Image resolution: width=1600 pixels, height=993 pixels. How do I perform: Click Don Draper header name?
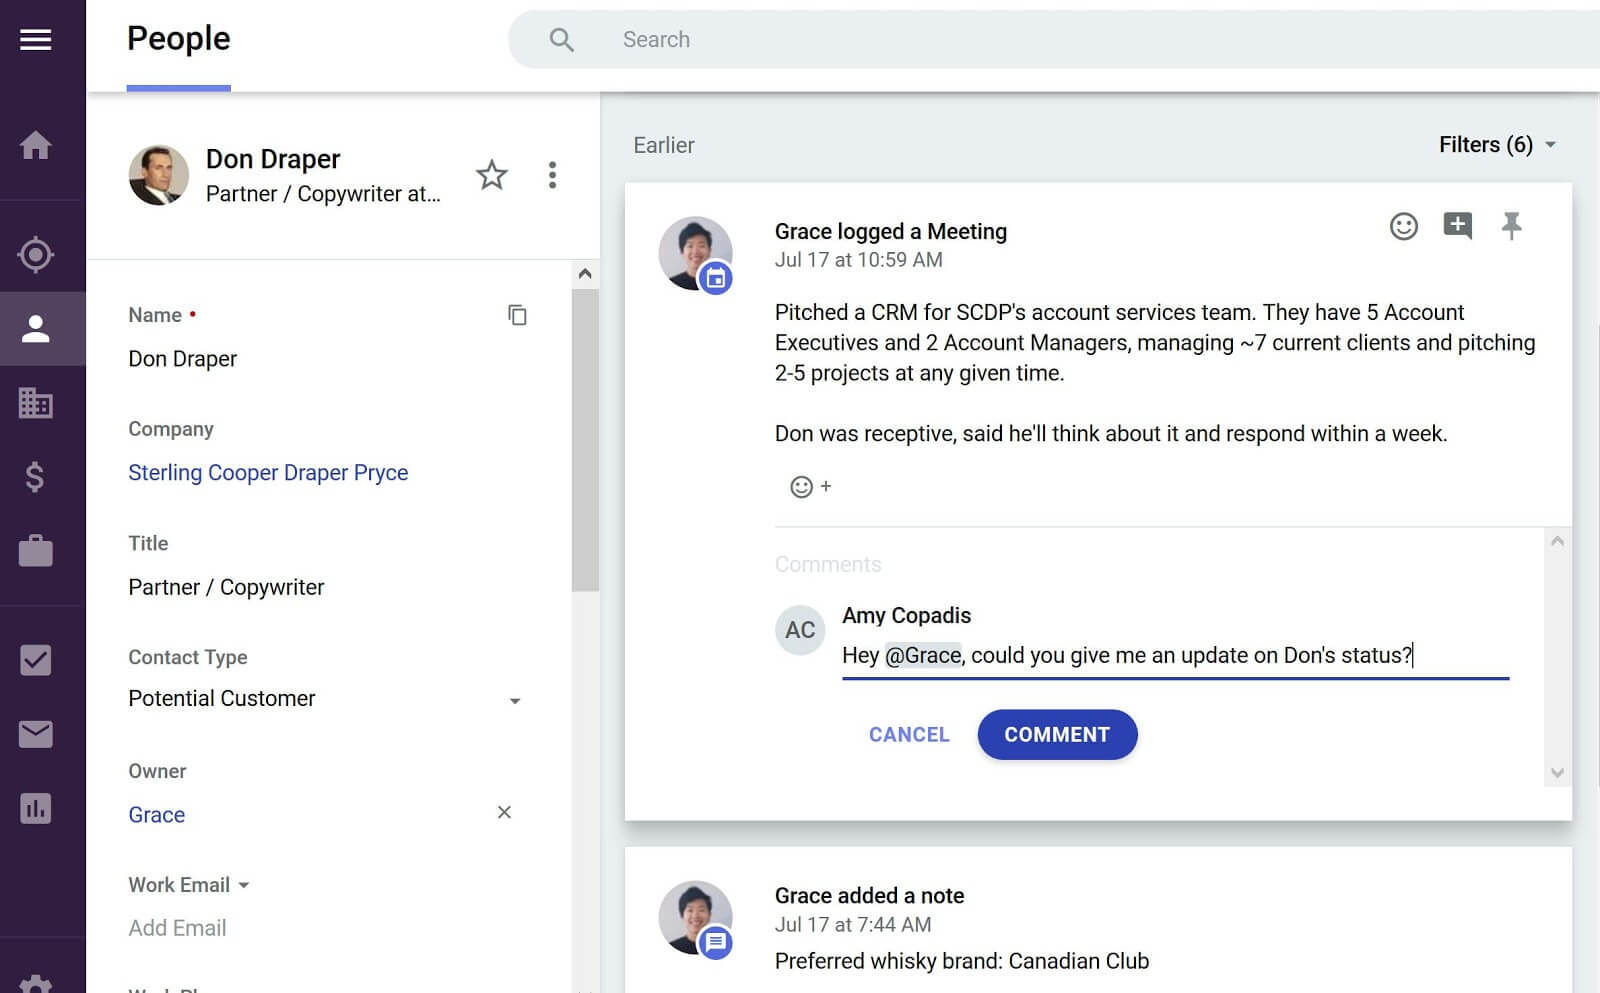pyautogui.click(x=273, y=159)
